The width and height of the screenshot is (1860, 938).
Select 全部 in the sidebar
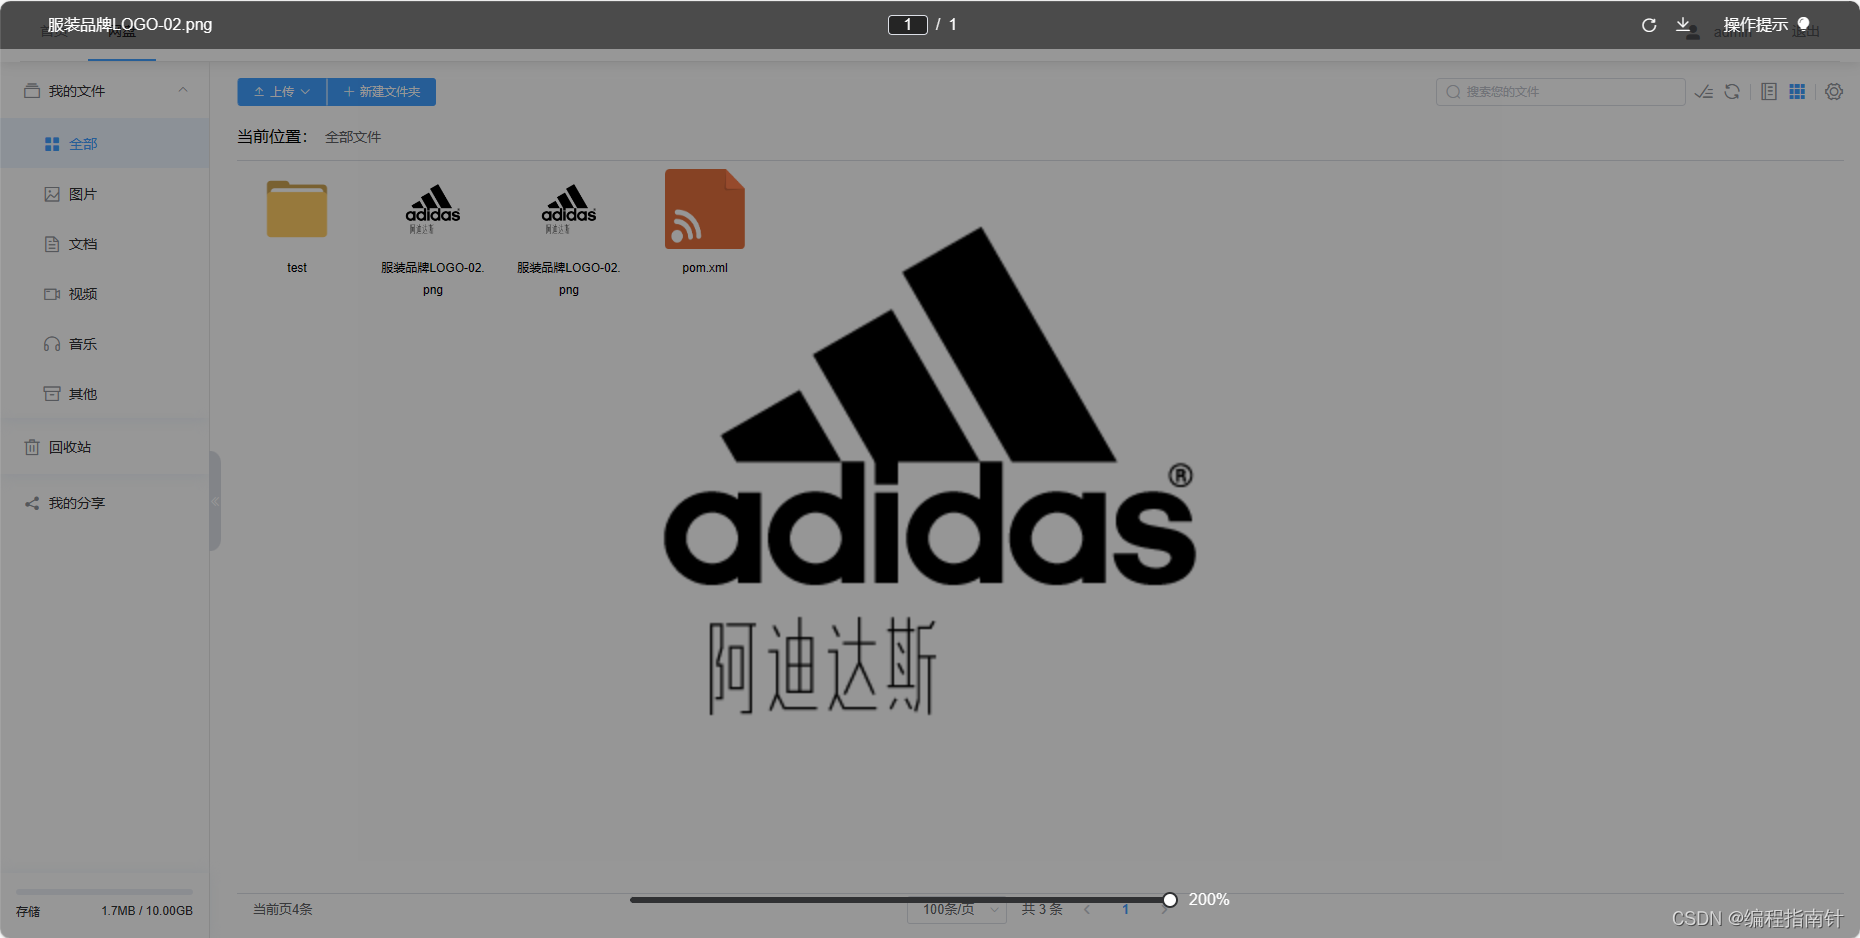(104, 144)
